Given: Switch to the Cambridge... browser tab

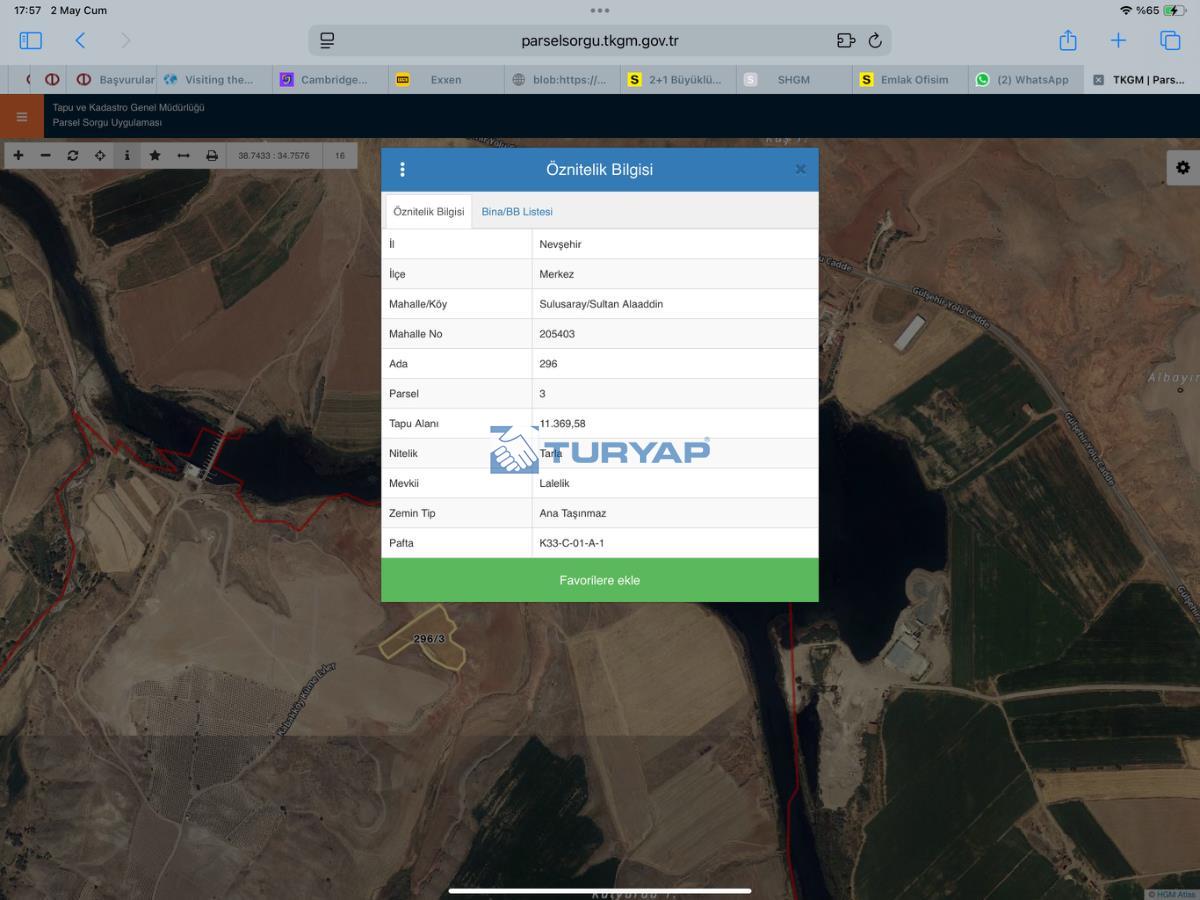Looking at the screenshot, I should (x=330, y=80).
